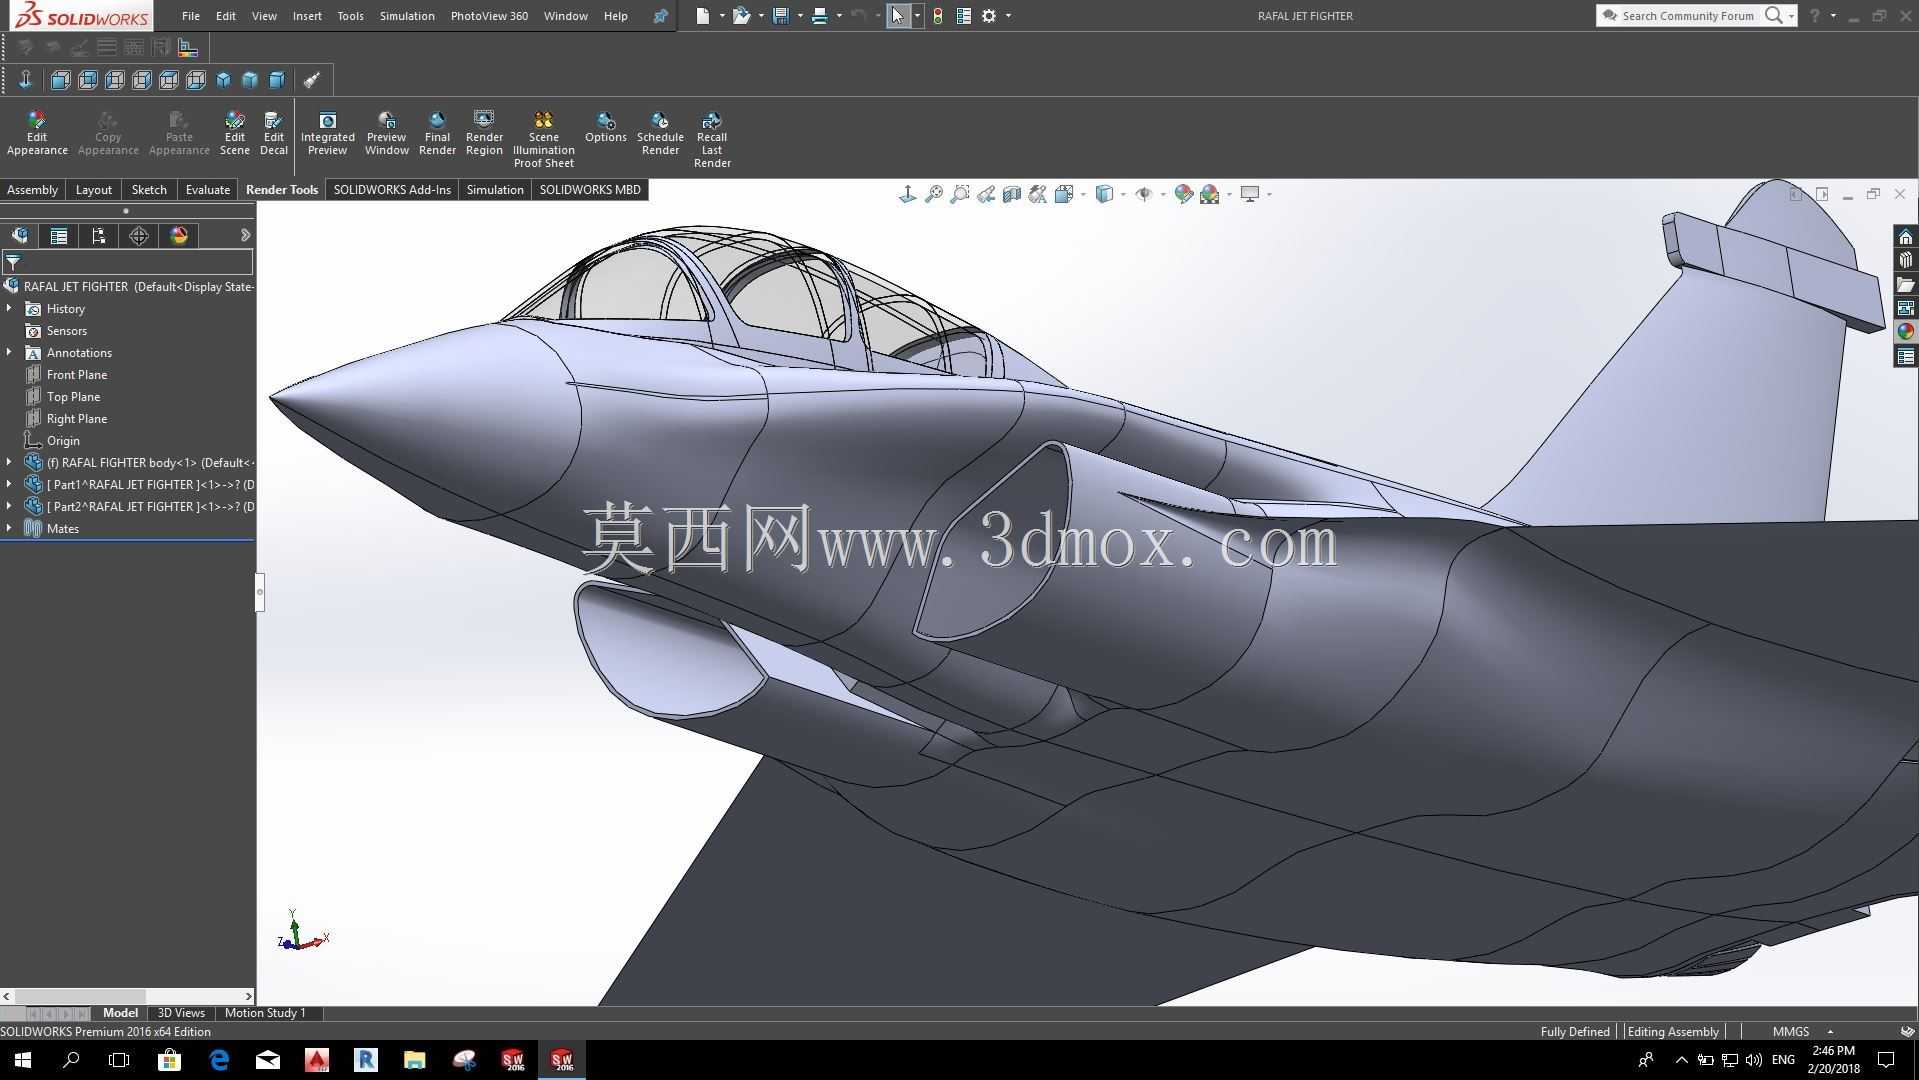The image size is (1919, 1080).
Task: Open SOLIDWORKS Resources in task pane
Action: coord(1905,237)
